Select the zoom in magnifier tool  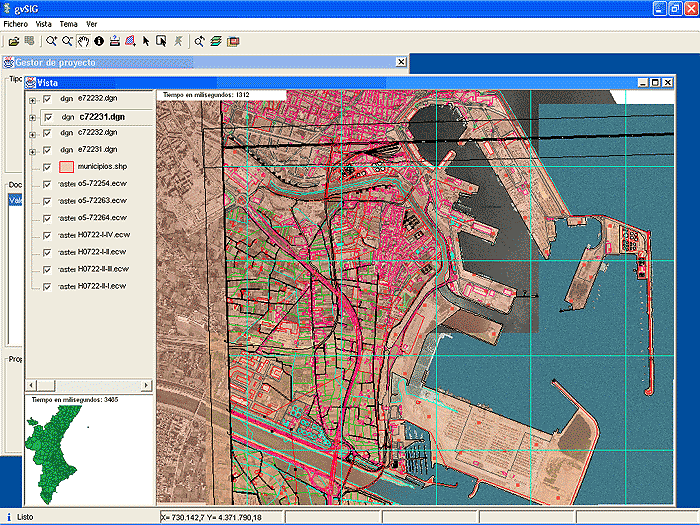click(51, 42)
